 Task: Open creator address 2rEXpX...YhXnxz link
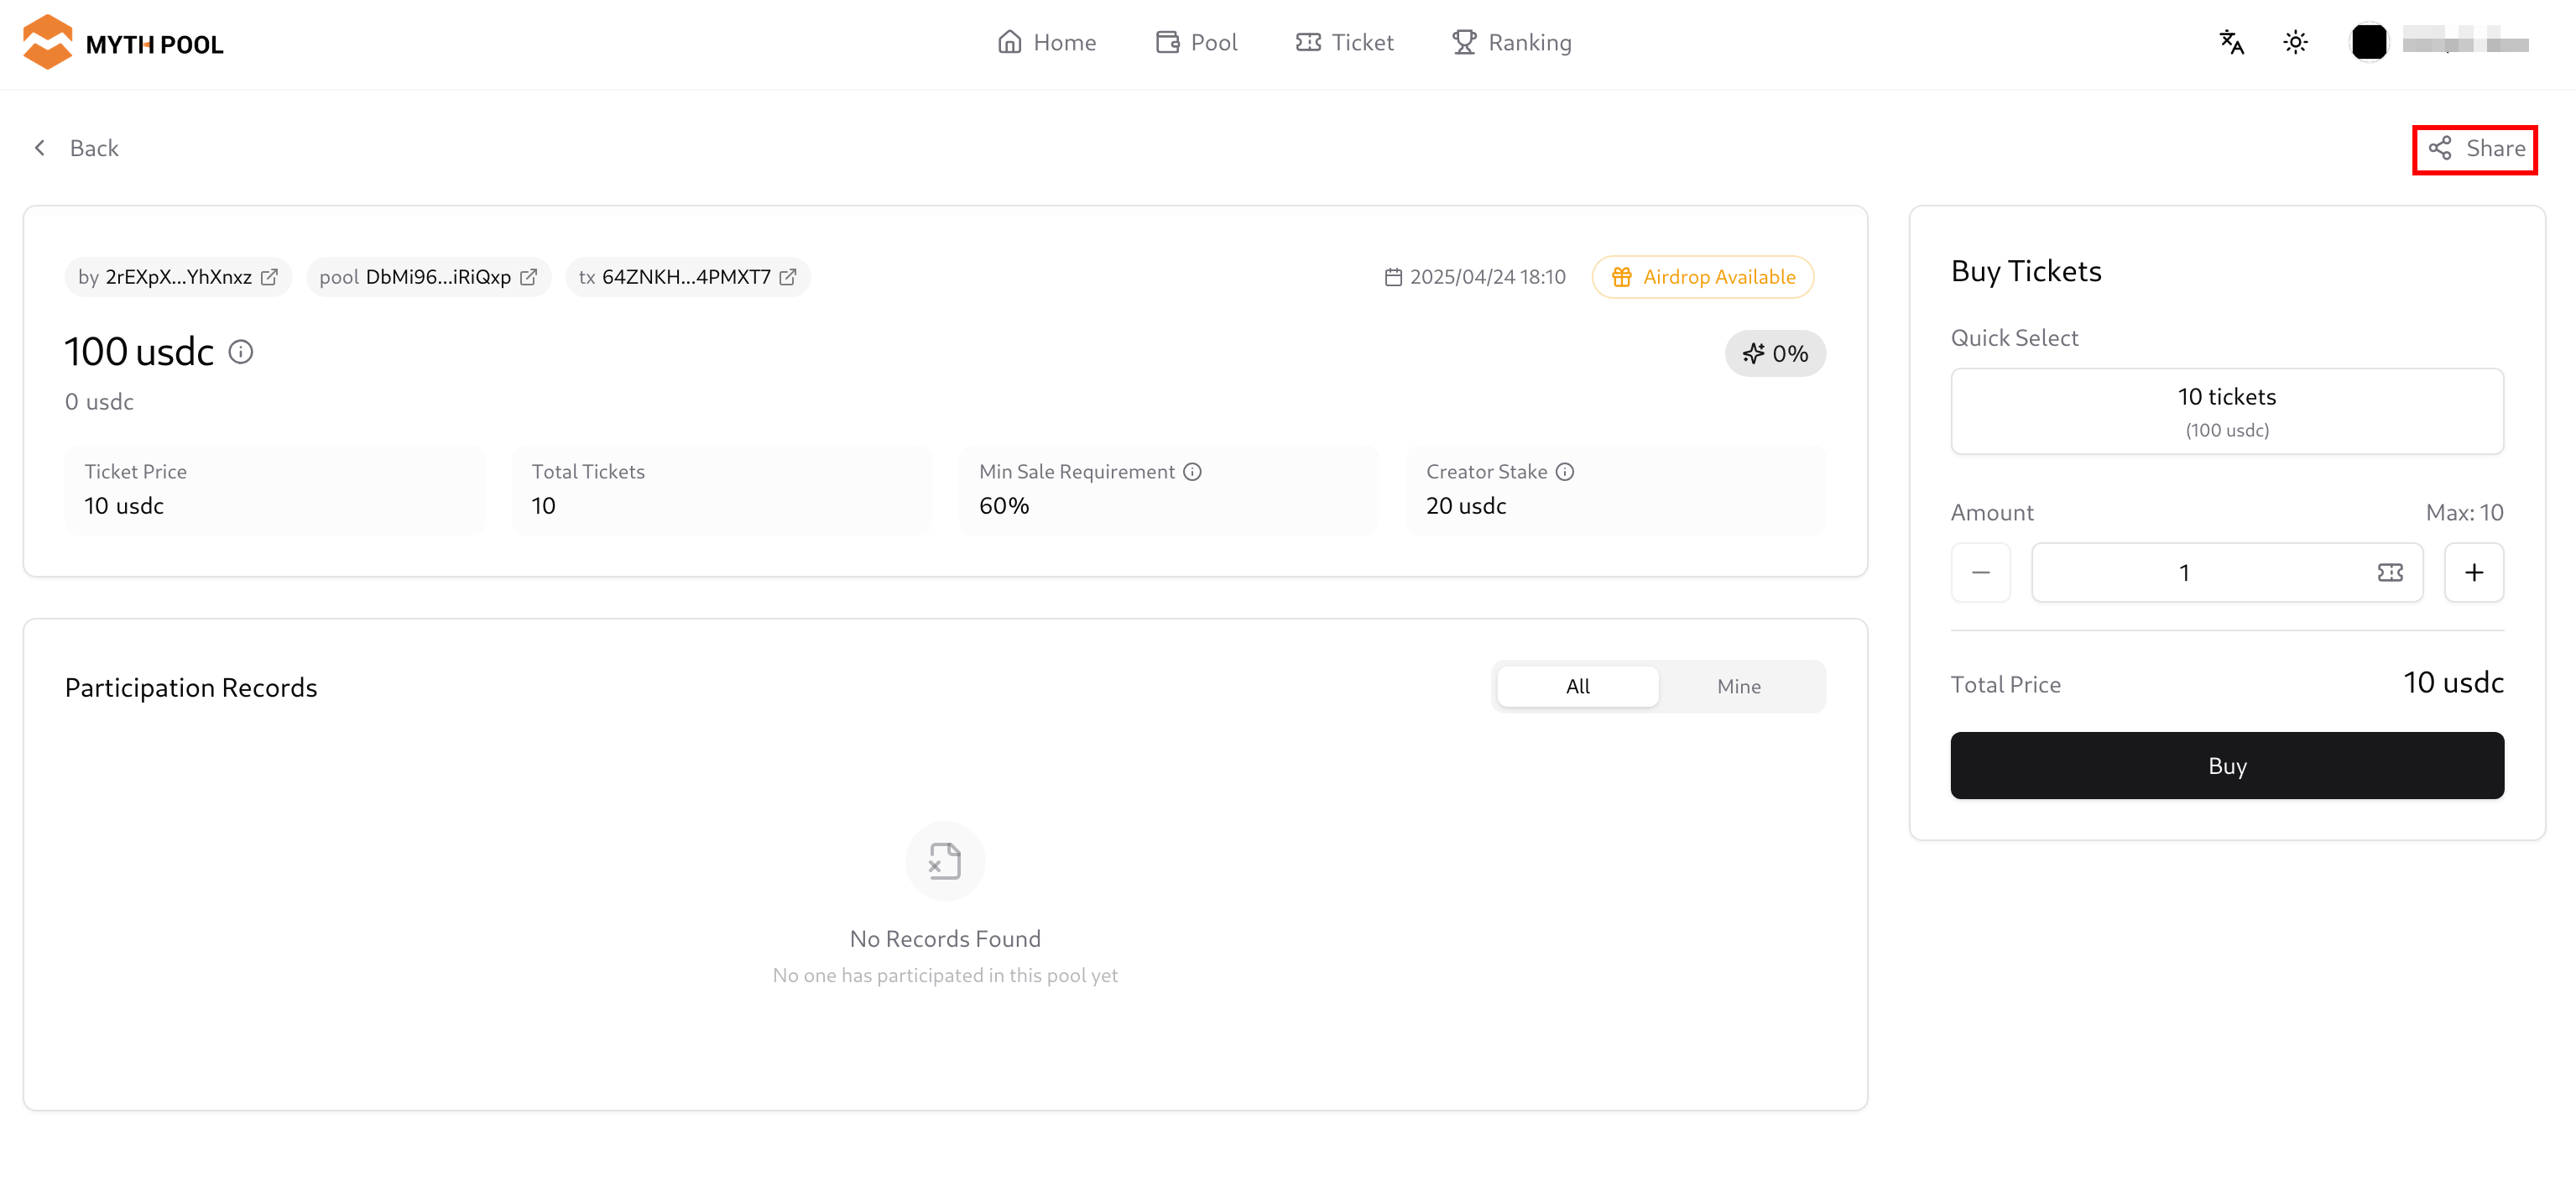click(x=178, y=277)
